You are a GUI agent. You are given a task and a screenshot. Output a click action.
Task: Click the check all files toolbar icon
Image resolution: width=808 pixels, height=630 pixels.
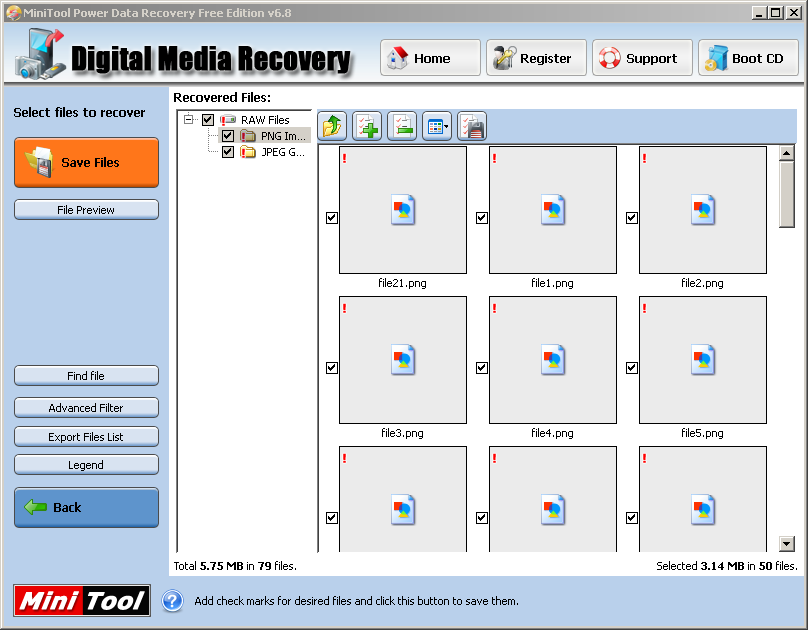pos(367,126)
